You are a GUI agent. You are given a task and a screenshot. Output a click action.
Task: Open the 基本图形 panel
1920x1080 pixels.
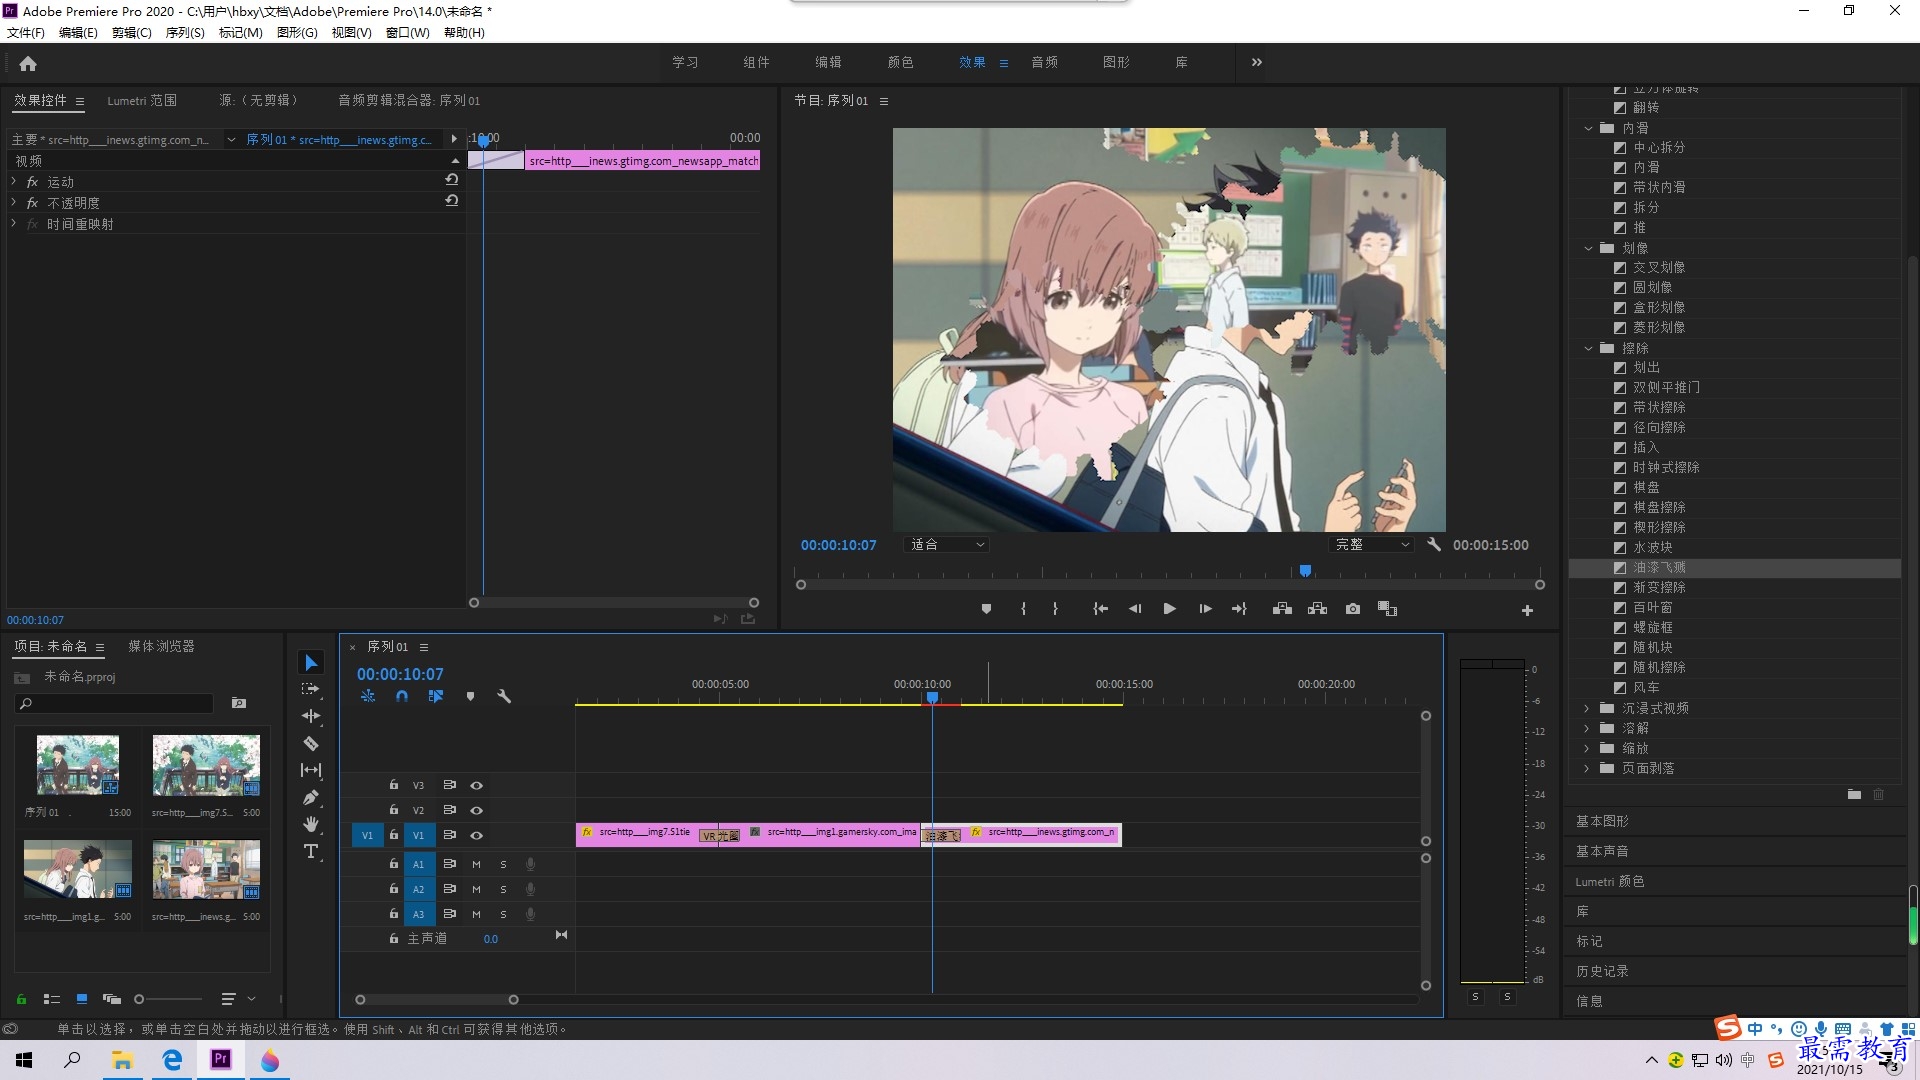pos(1602,821)
